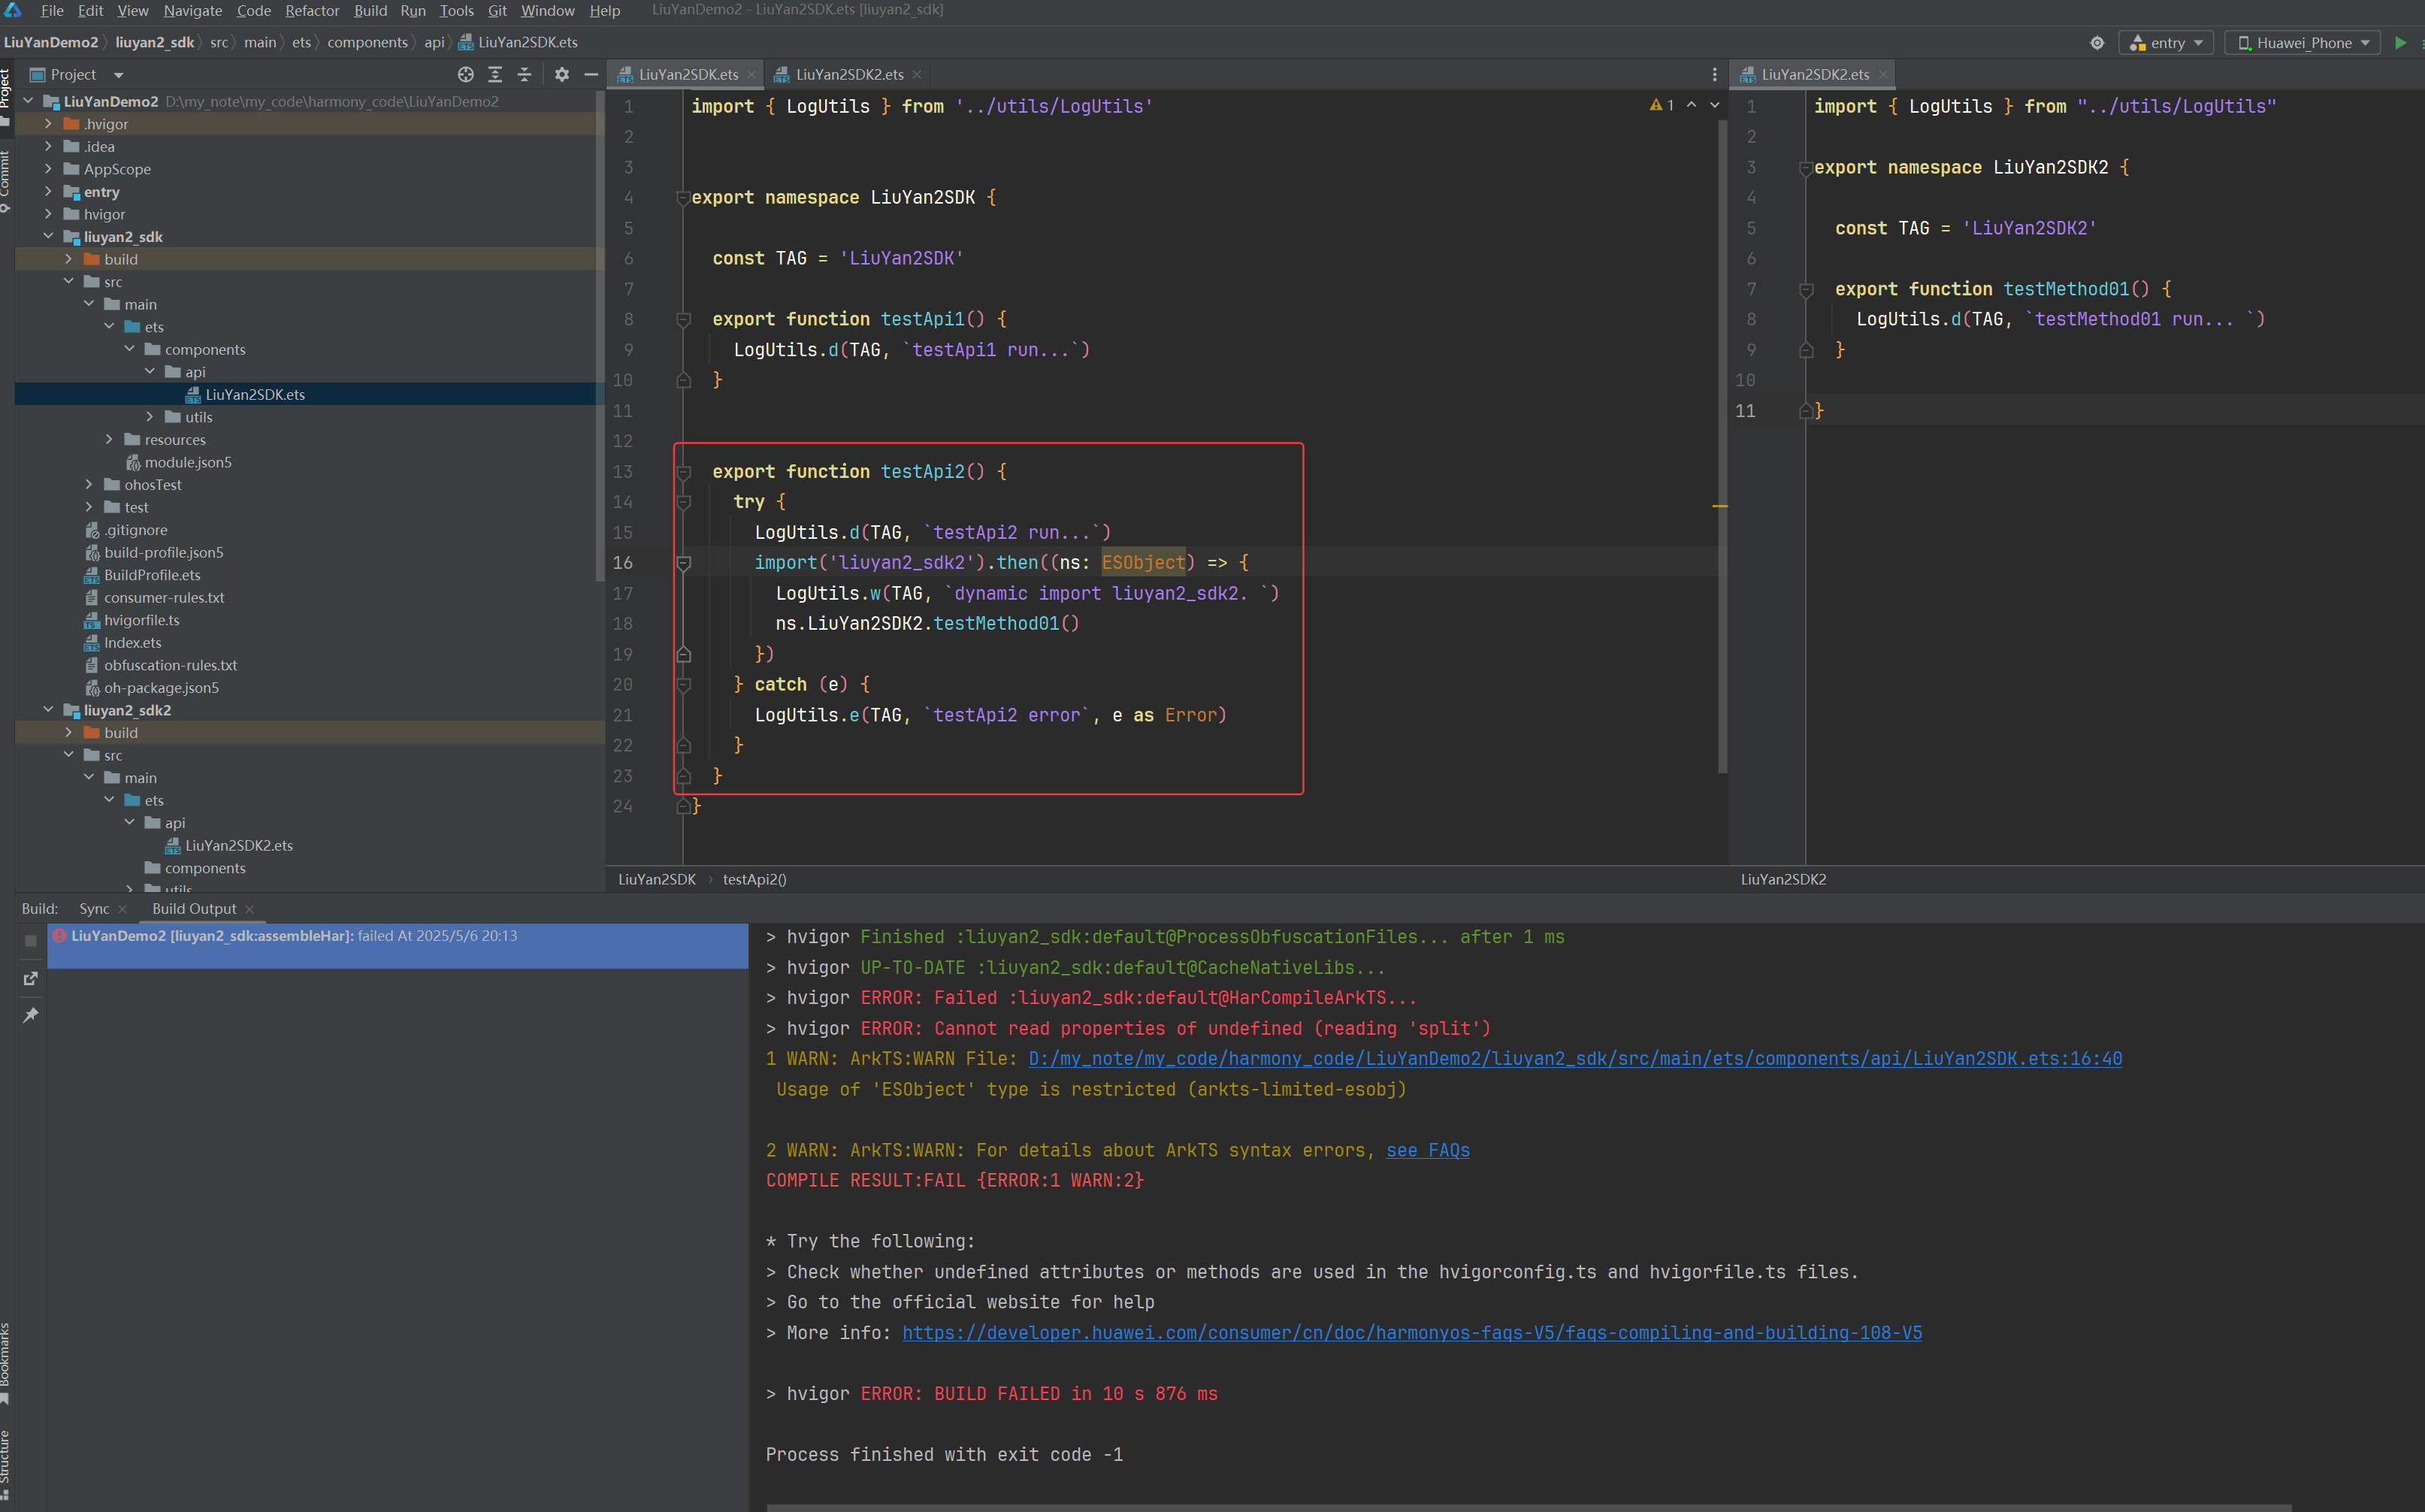Go to previous highlighted problem up arrow
Screen dimensions: 2425x1512
point(1691,105)
